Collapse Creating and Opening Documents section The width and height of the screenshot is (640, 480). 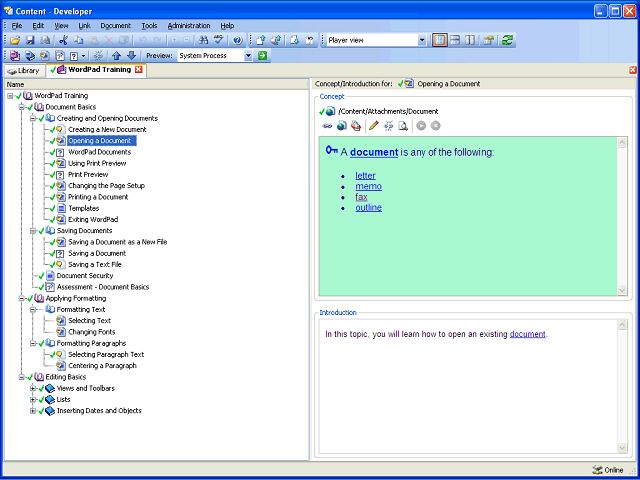point(33,118)
